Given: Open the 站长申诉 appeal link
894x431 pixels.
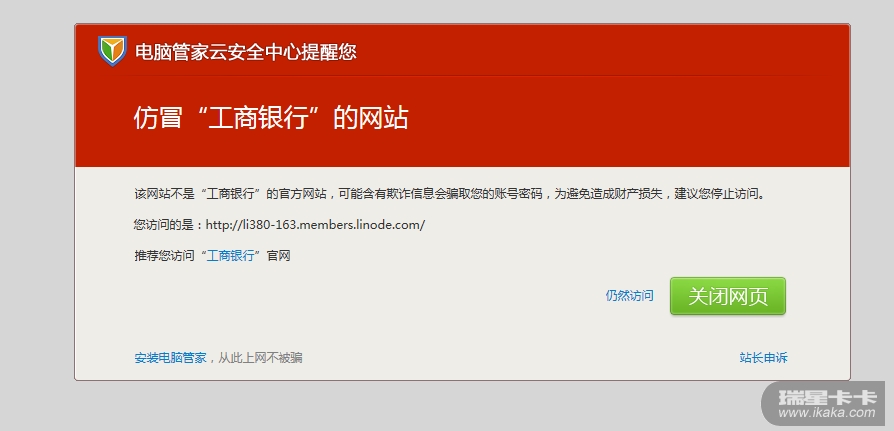Looking at the screenshot, I should tap(763, 358).
